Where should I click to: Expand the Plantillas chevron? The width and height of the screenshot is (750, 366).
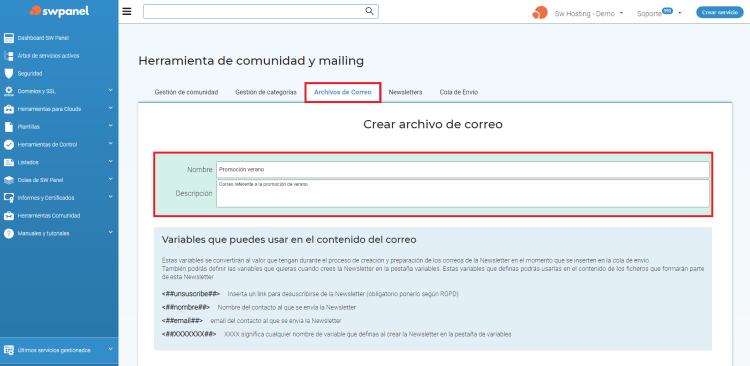[x=110, y=126]
